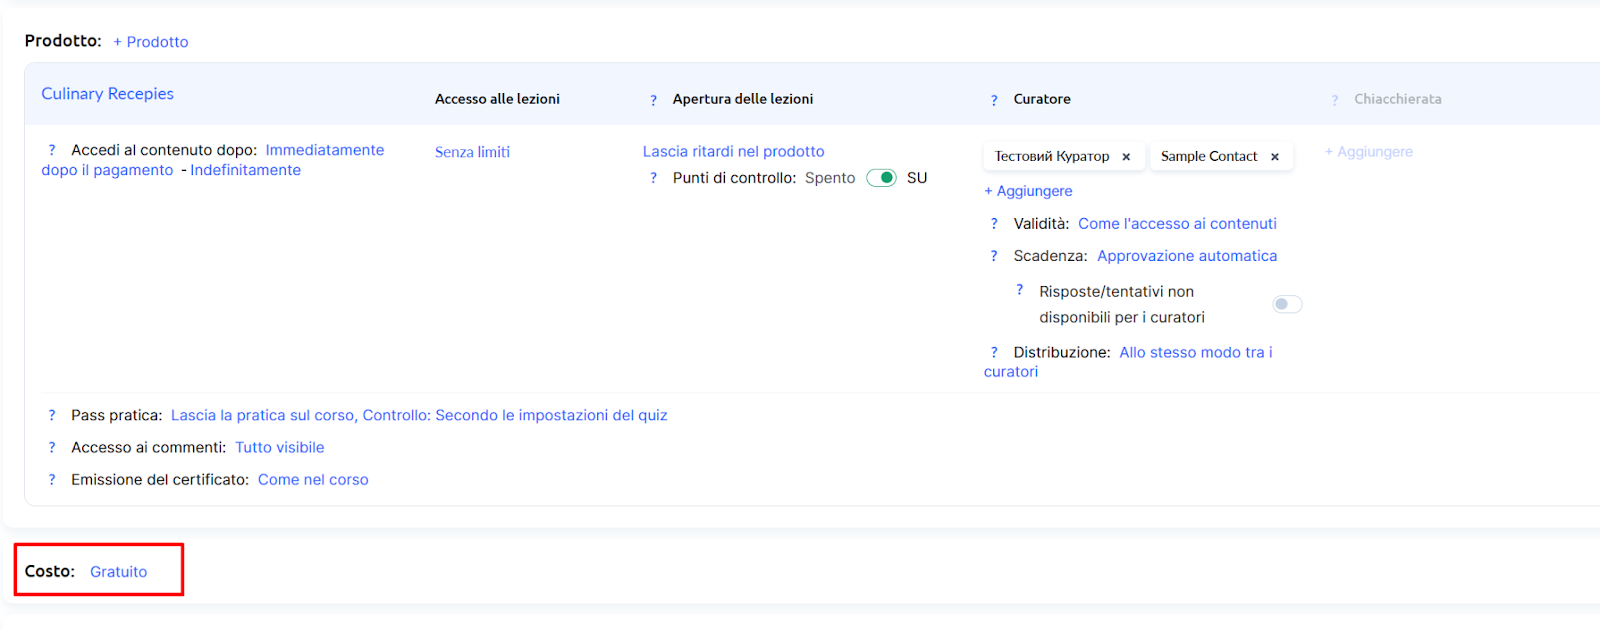Click help icon beside Pass pratica

52,415
